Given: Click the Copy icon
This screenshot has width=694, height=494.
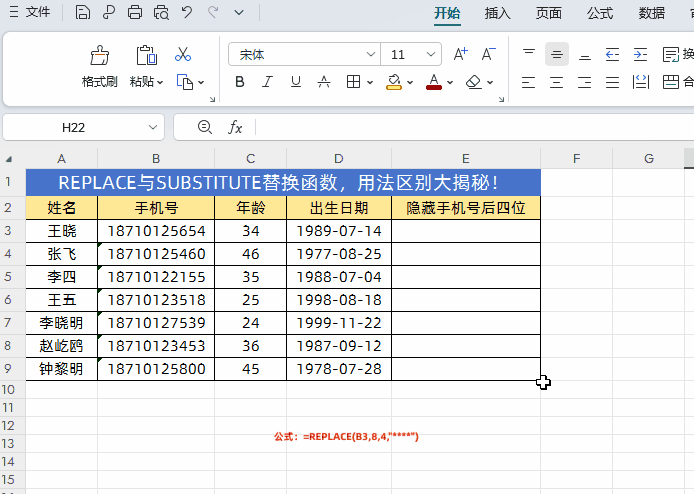Looking at the screenshot, I should 185,82.
